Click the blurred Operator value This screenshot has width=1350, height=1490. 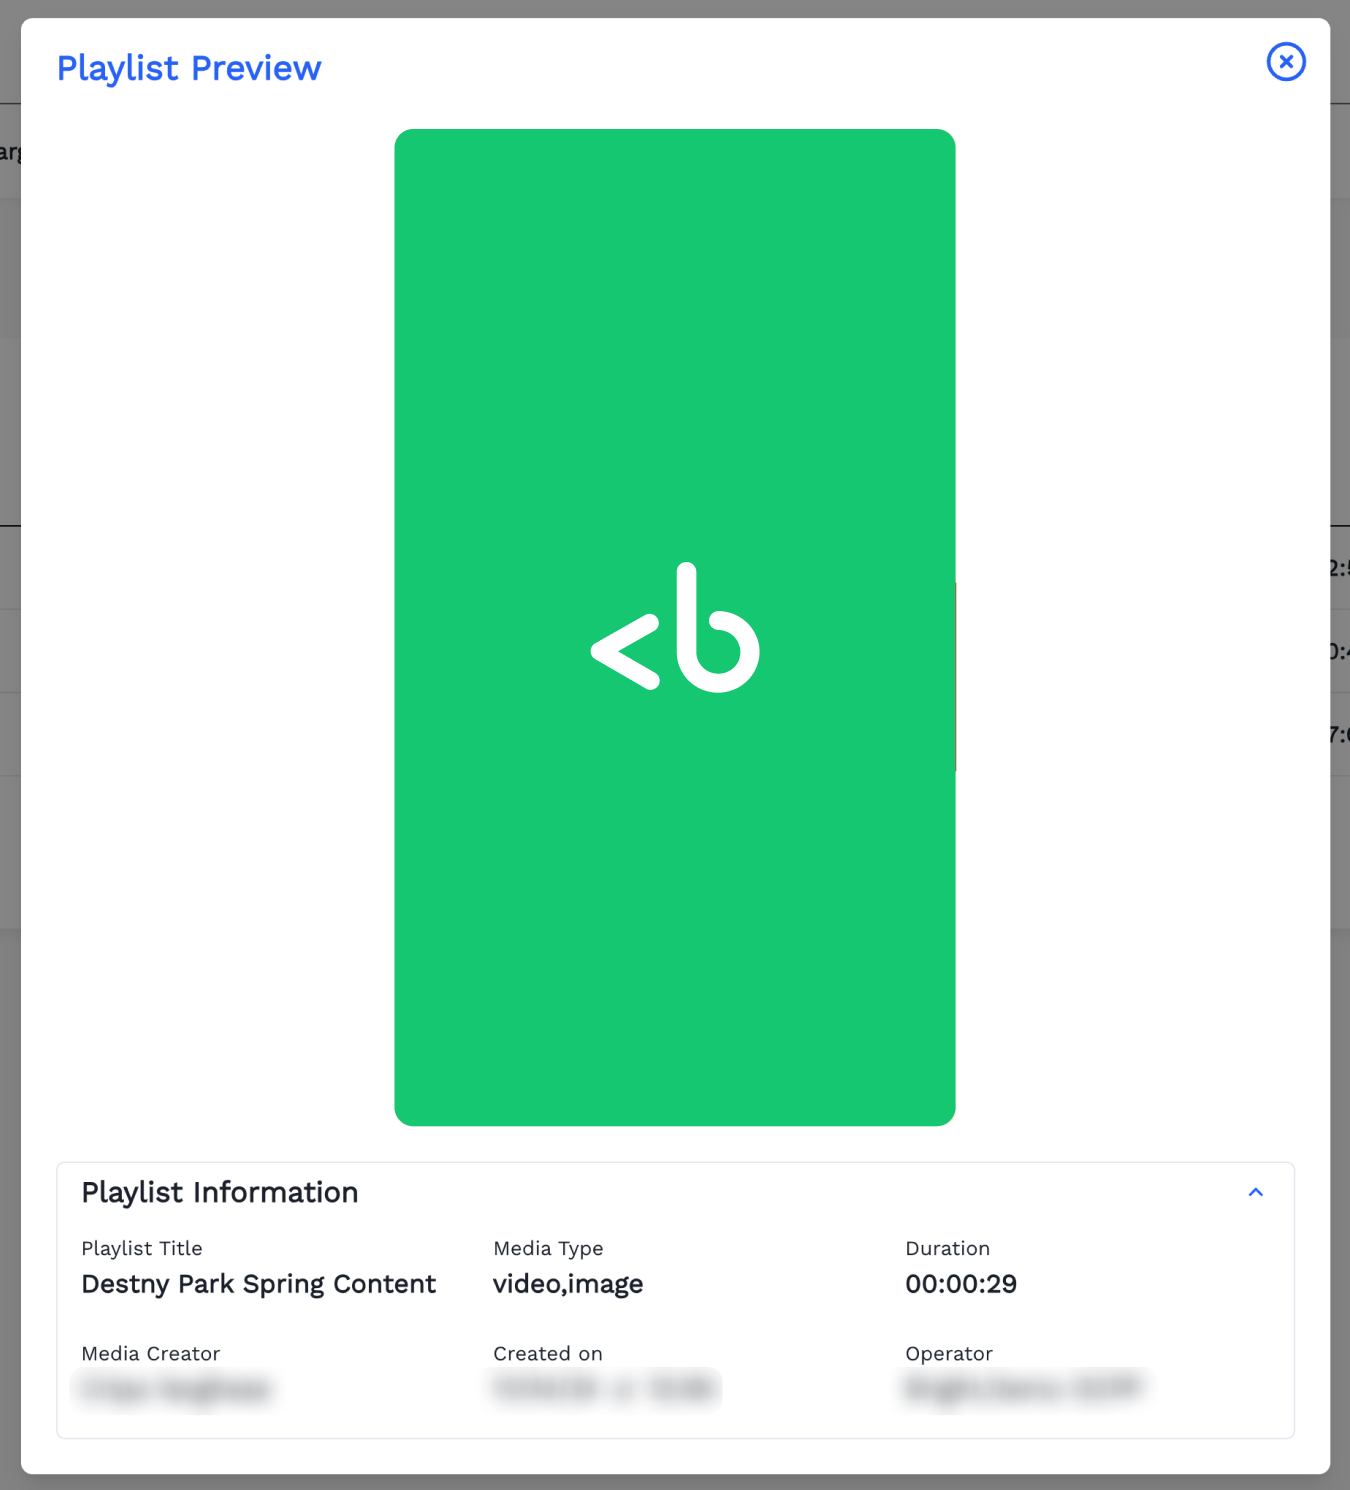tap(1023, 1388)
